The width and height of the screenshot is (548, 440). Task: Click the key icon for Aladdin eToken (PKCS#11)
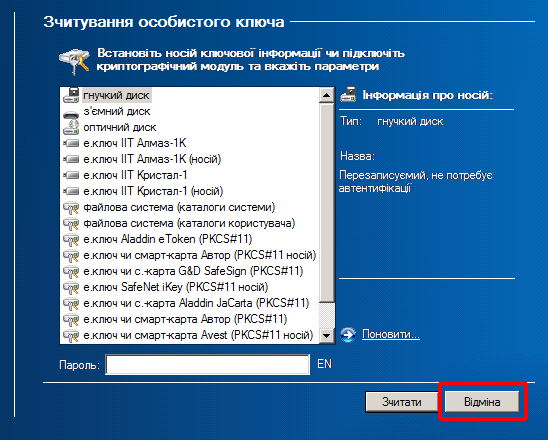click(x=71, y=239)
